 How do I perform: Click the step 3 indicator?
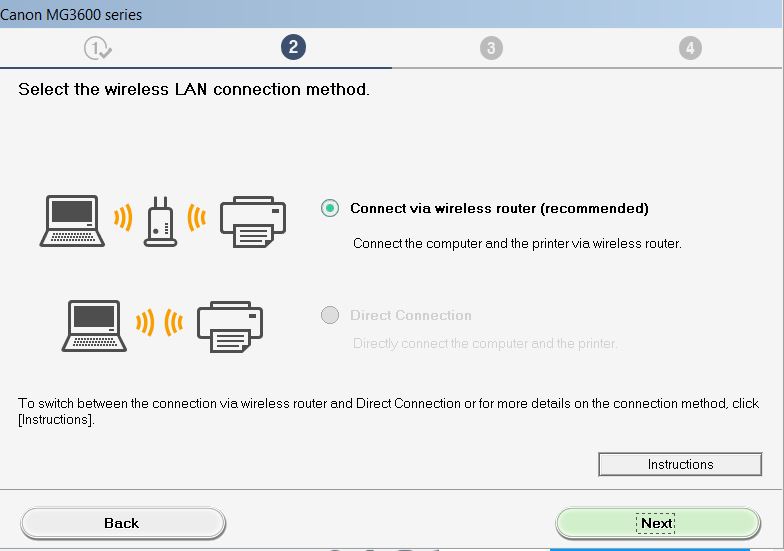point(490,48)
